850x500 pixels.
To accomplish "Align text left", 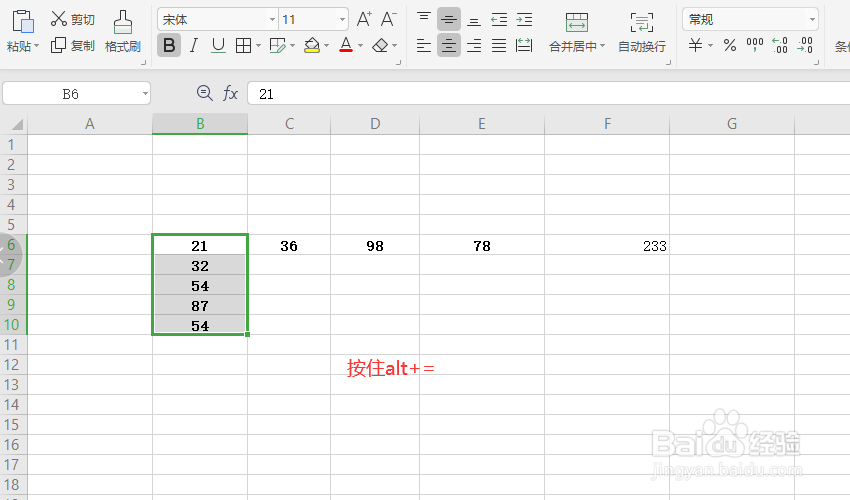I will [x=424, y=46].
